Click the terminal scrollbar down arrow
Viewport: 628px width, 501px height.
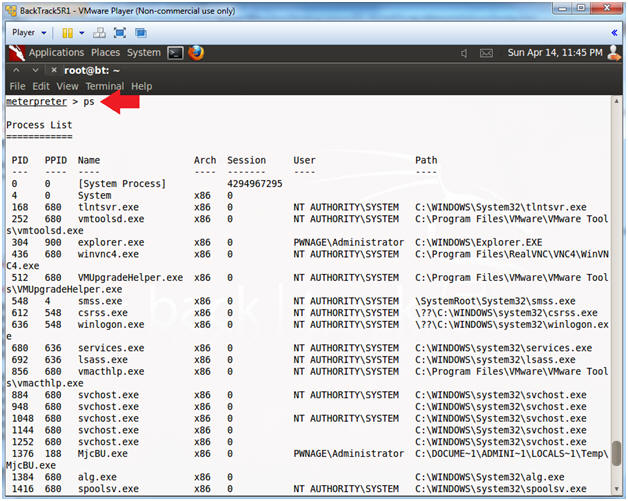click(x=616, y=489)
